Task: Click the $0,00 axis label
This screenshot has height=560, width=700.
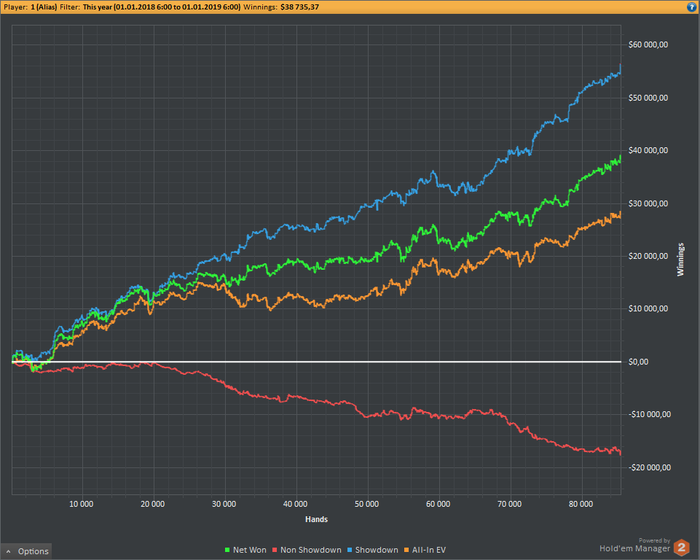Action: pyautogui.click(x=638, y=362)
